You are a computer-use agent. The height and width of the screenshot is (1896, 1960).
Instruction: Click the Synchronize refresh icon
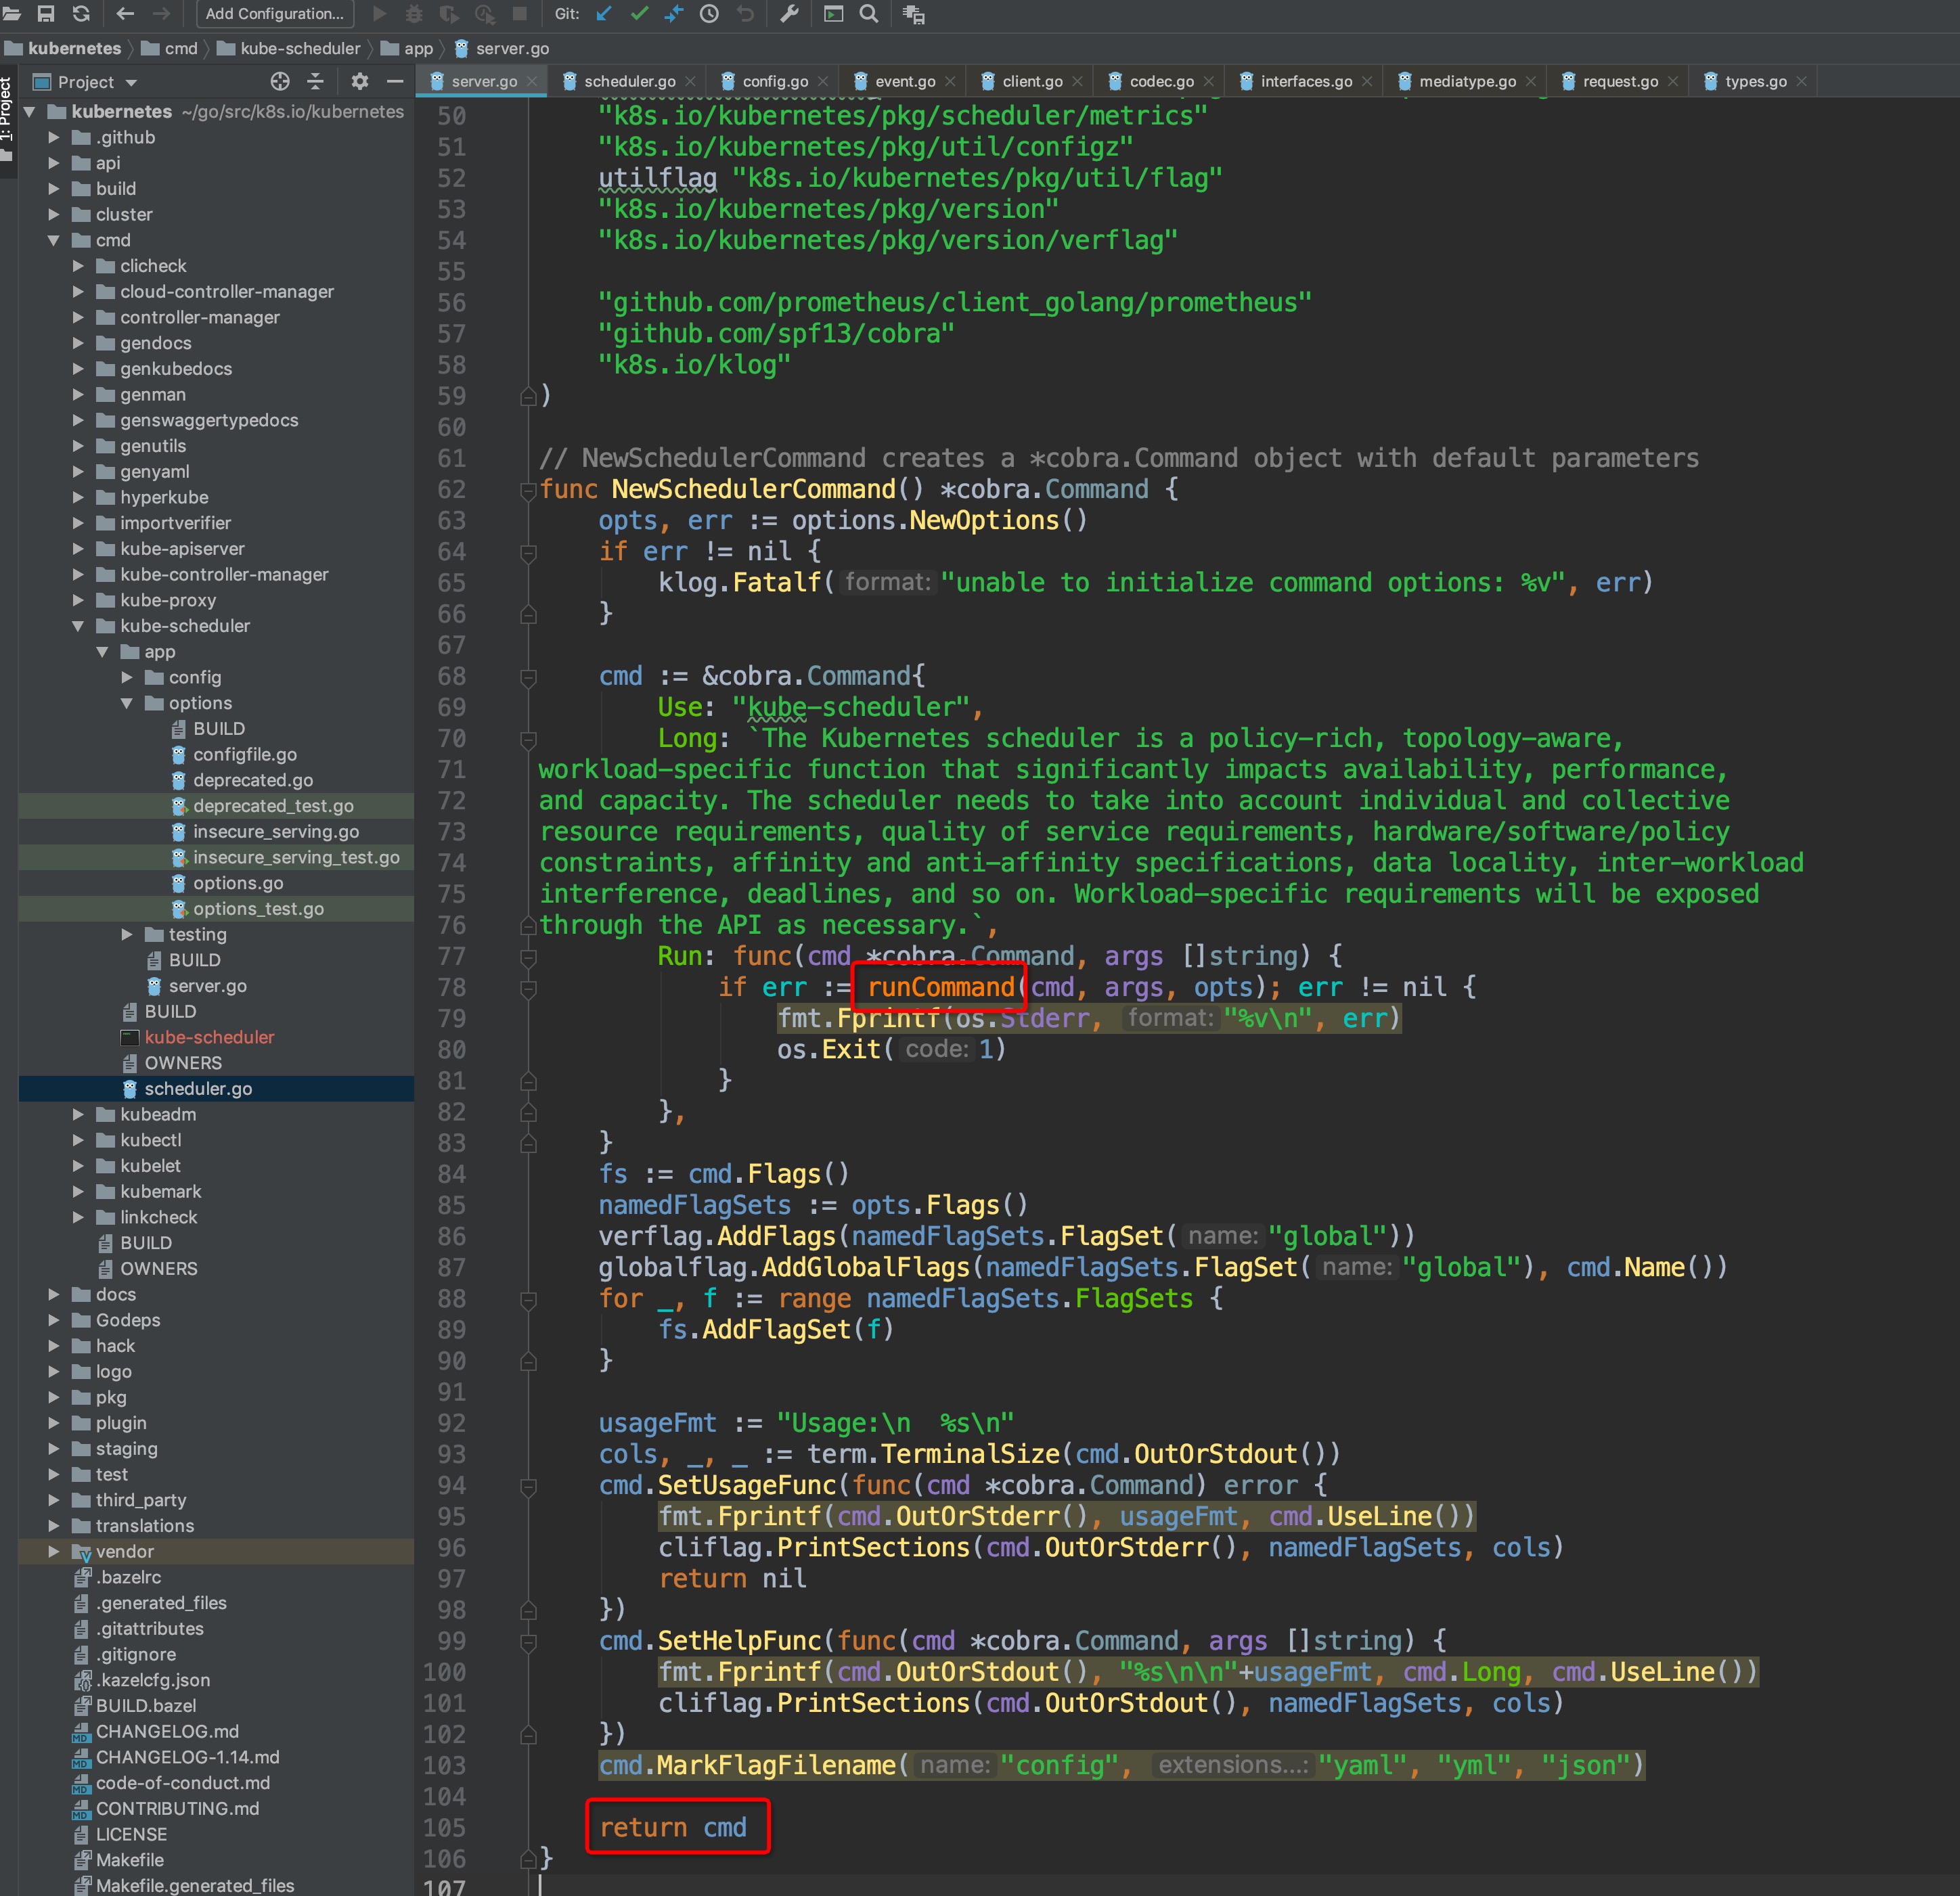pyautogui.click(x=81, y=13)
